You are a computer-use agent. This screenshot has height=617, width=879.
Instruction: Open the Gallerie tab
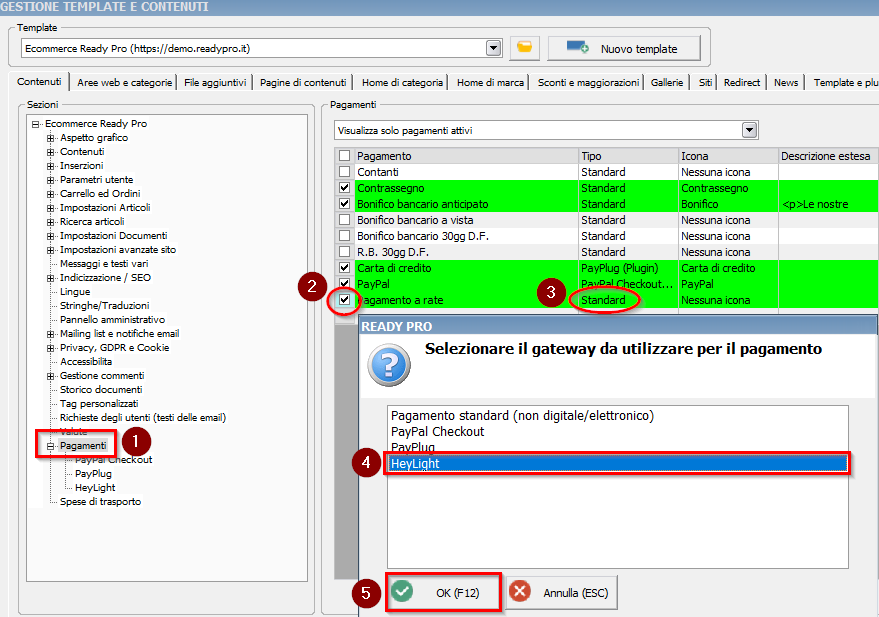[667, 82]
